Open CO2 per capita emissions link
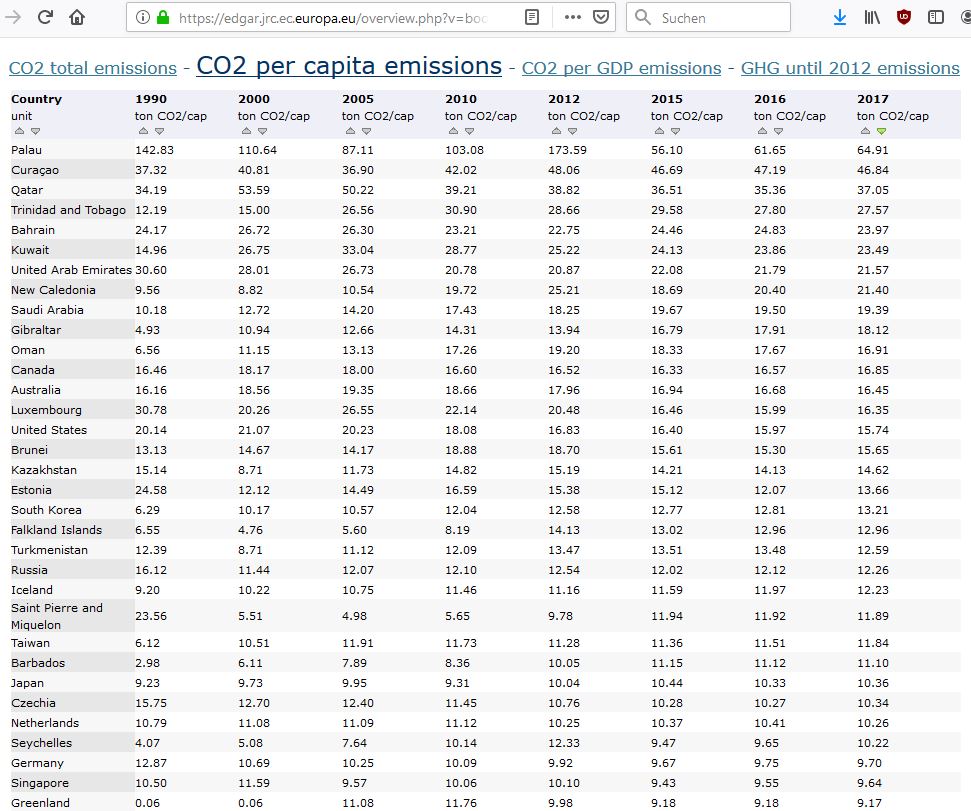This screenshot has width=971, height=811. click(349, 66)
